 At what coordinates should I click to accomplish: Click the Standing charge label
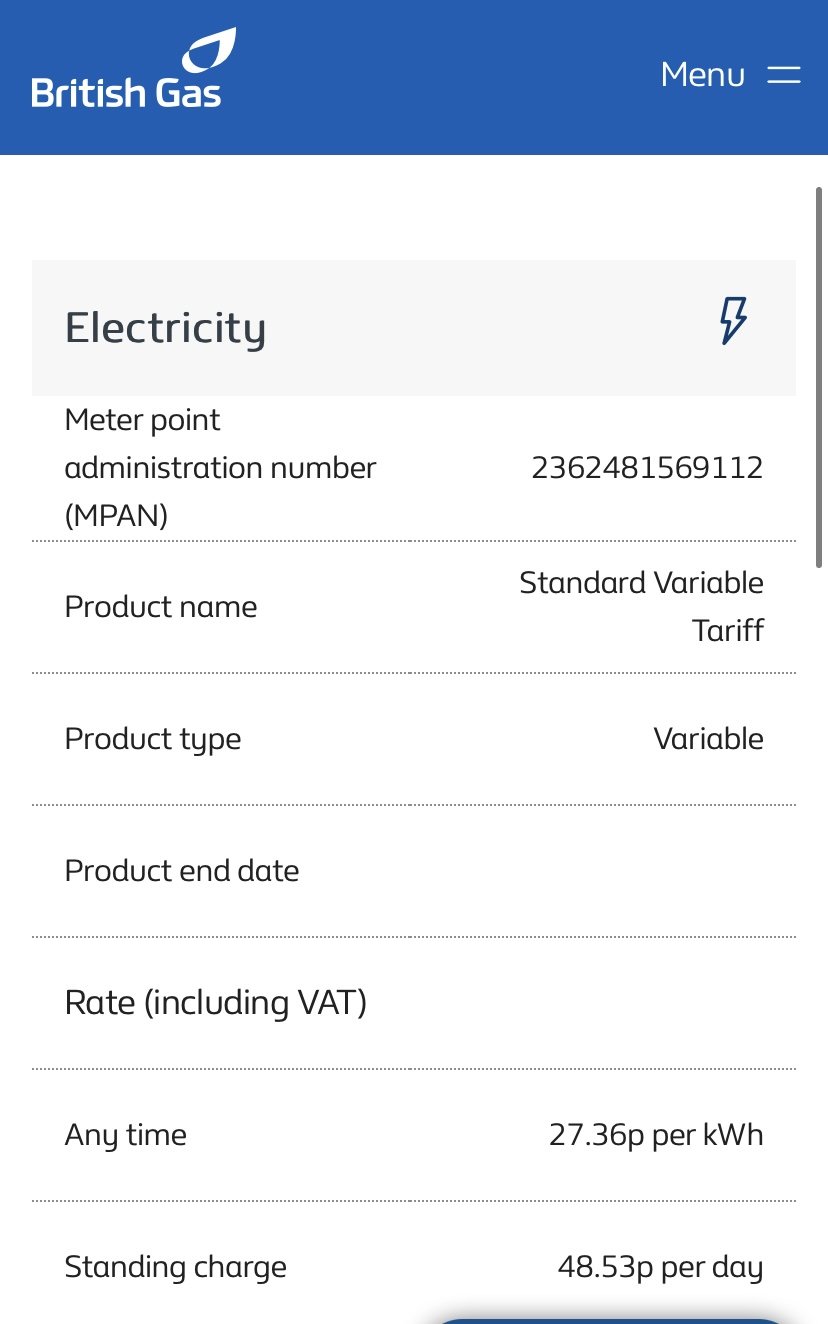[175, 1267]
